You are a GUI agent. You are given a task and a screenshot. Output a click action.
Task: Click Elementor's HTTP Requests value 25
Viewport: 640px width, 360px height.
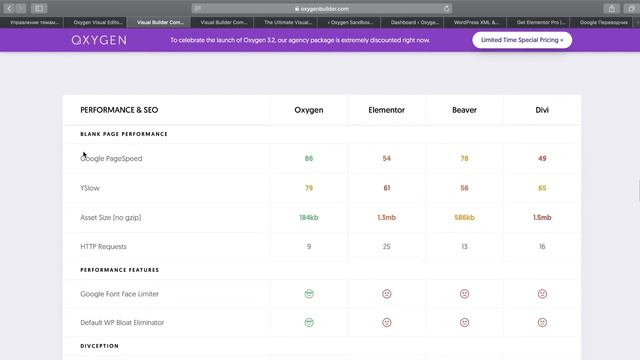pyautogui.click(x=386, y=247)
